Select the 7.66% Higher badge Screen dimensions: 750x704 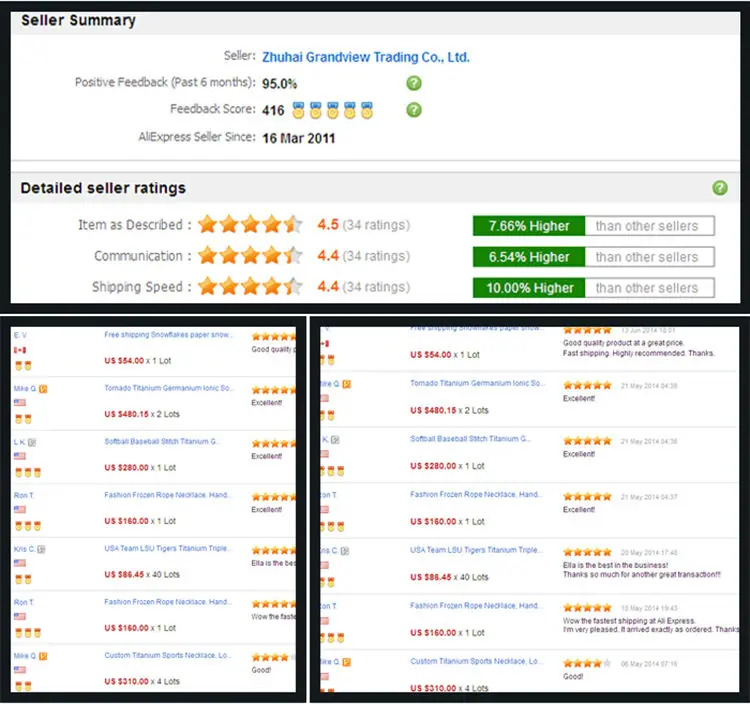tap(529, 226)
